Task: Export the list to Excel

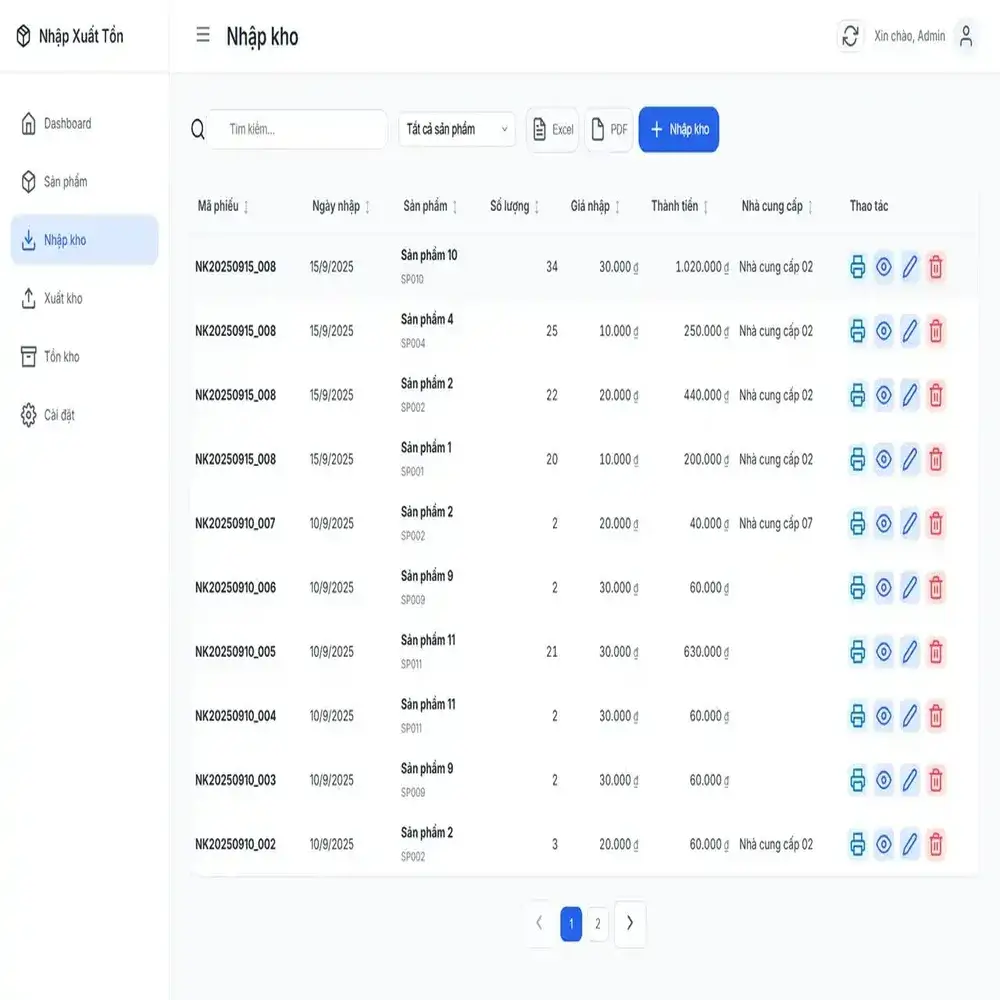Action: coord(553,130)
